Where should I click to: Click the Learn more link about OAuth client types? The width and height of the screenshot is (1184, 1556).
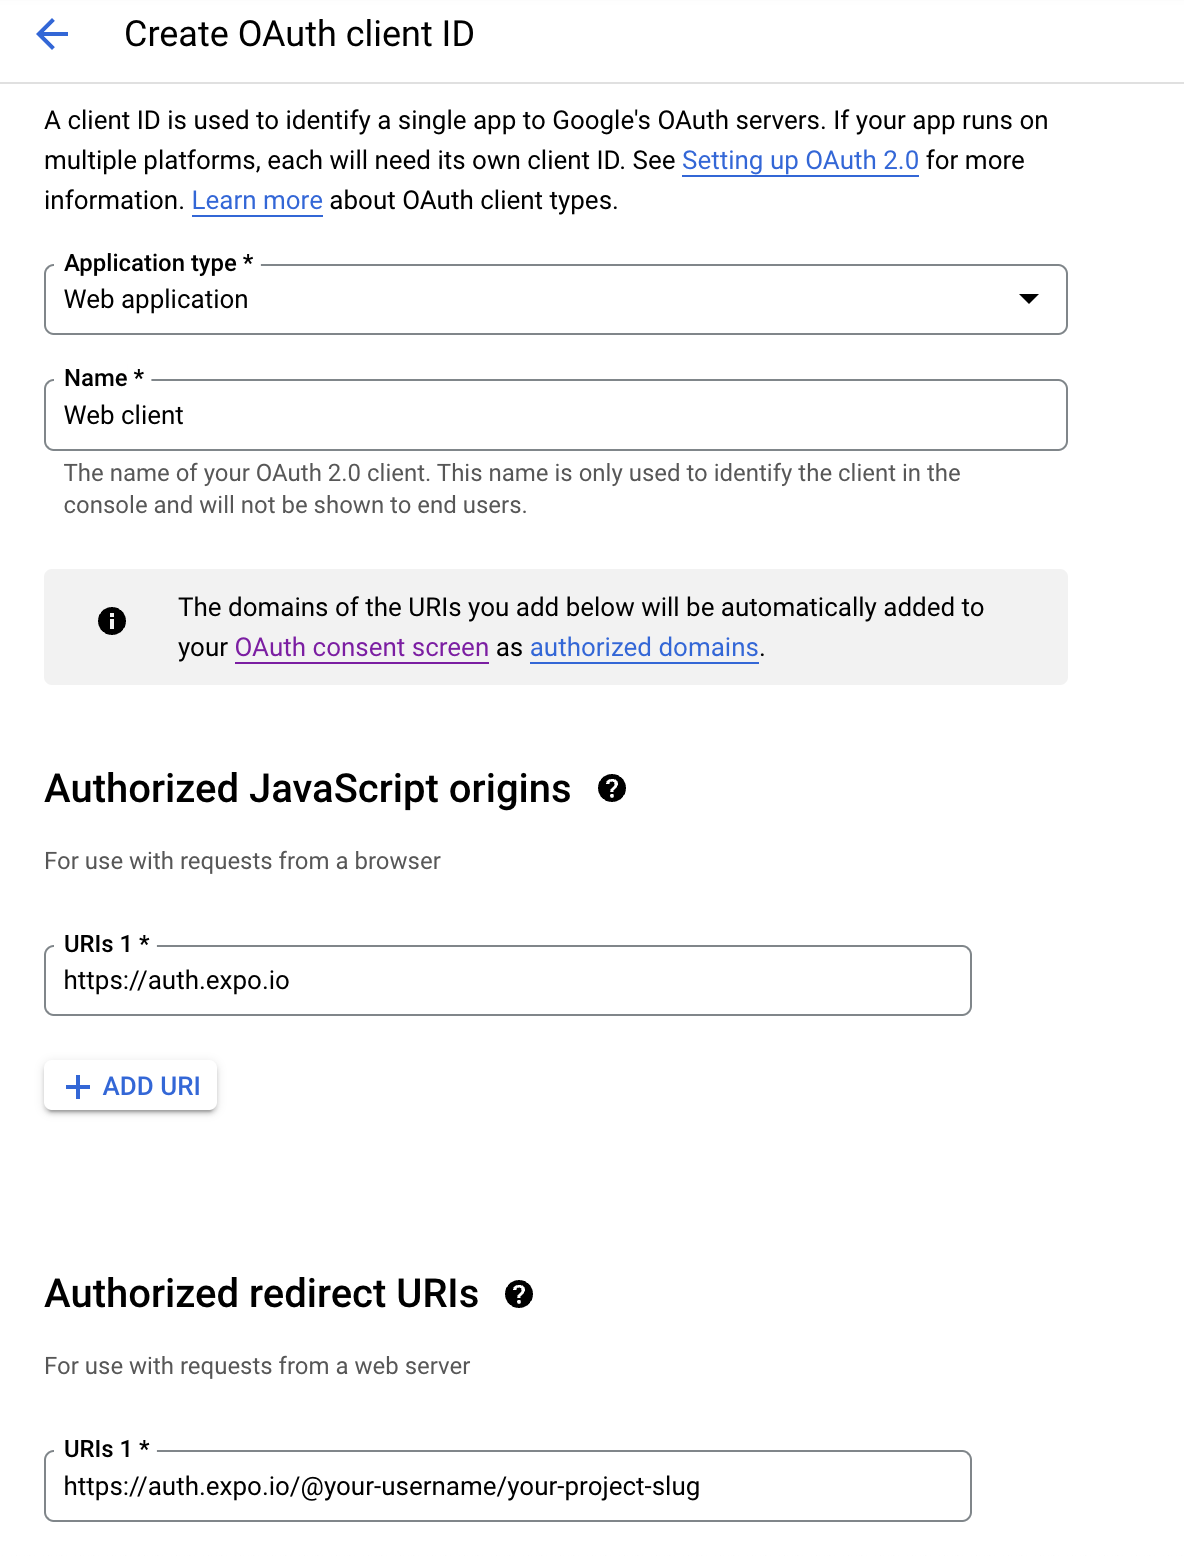point(256,200)
